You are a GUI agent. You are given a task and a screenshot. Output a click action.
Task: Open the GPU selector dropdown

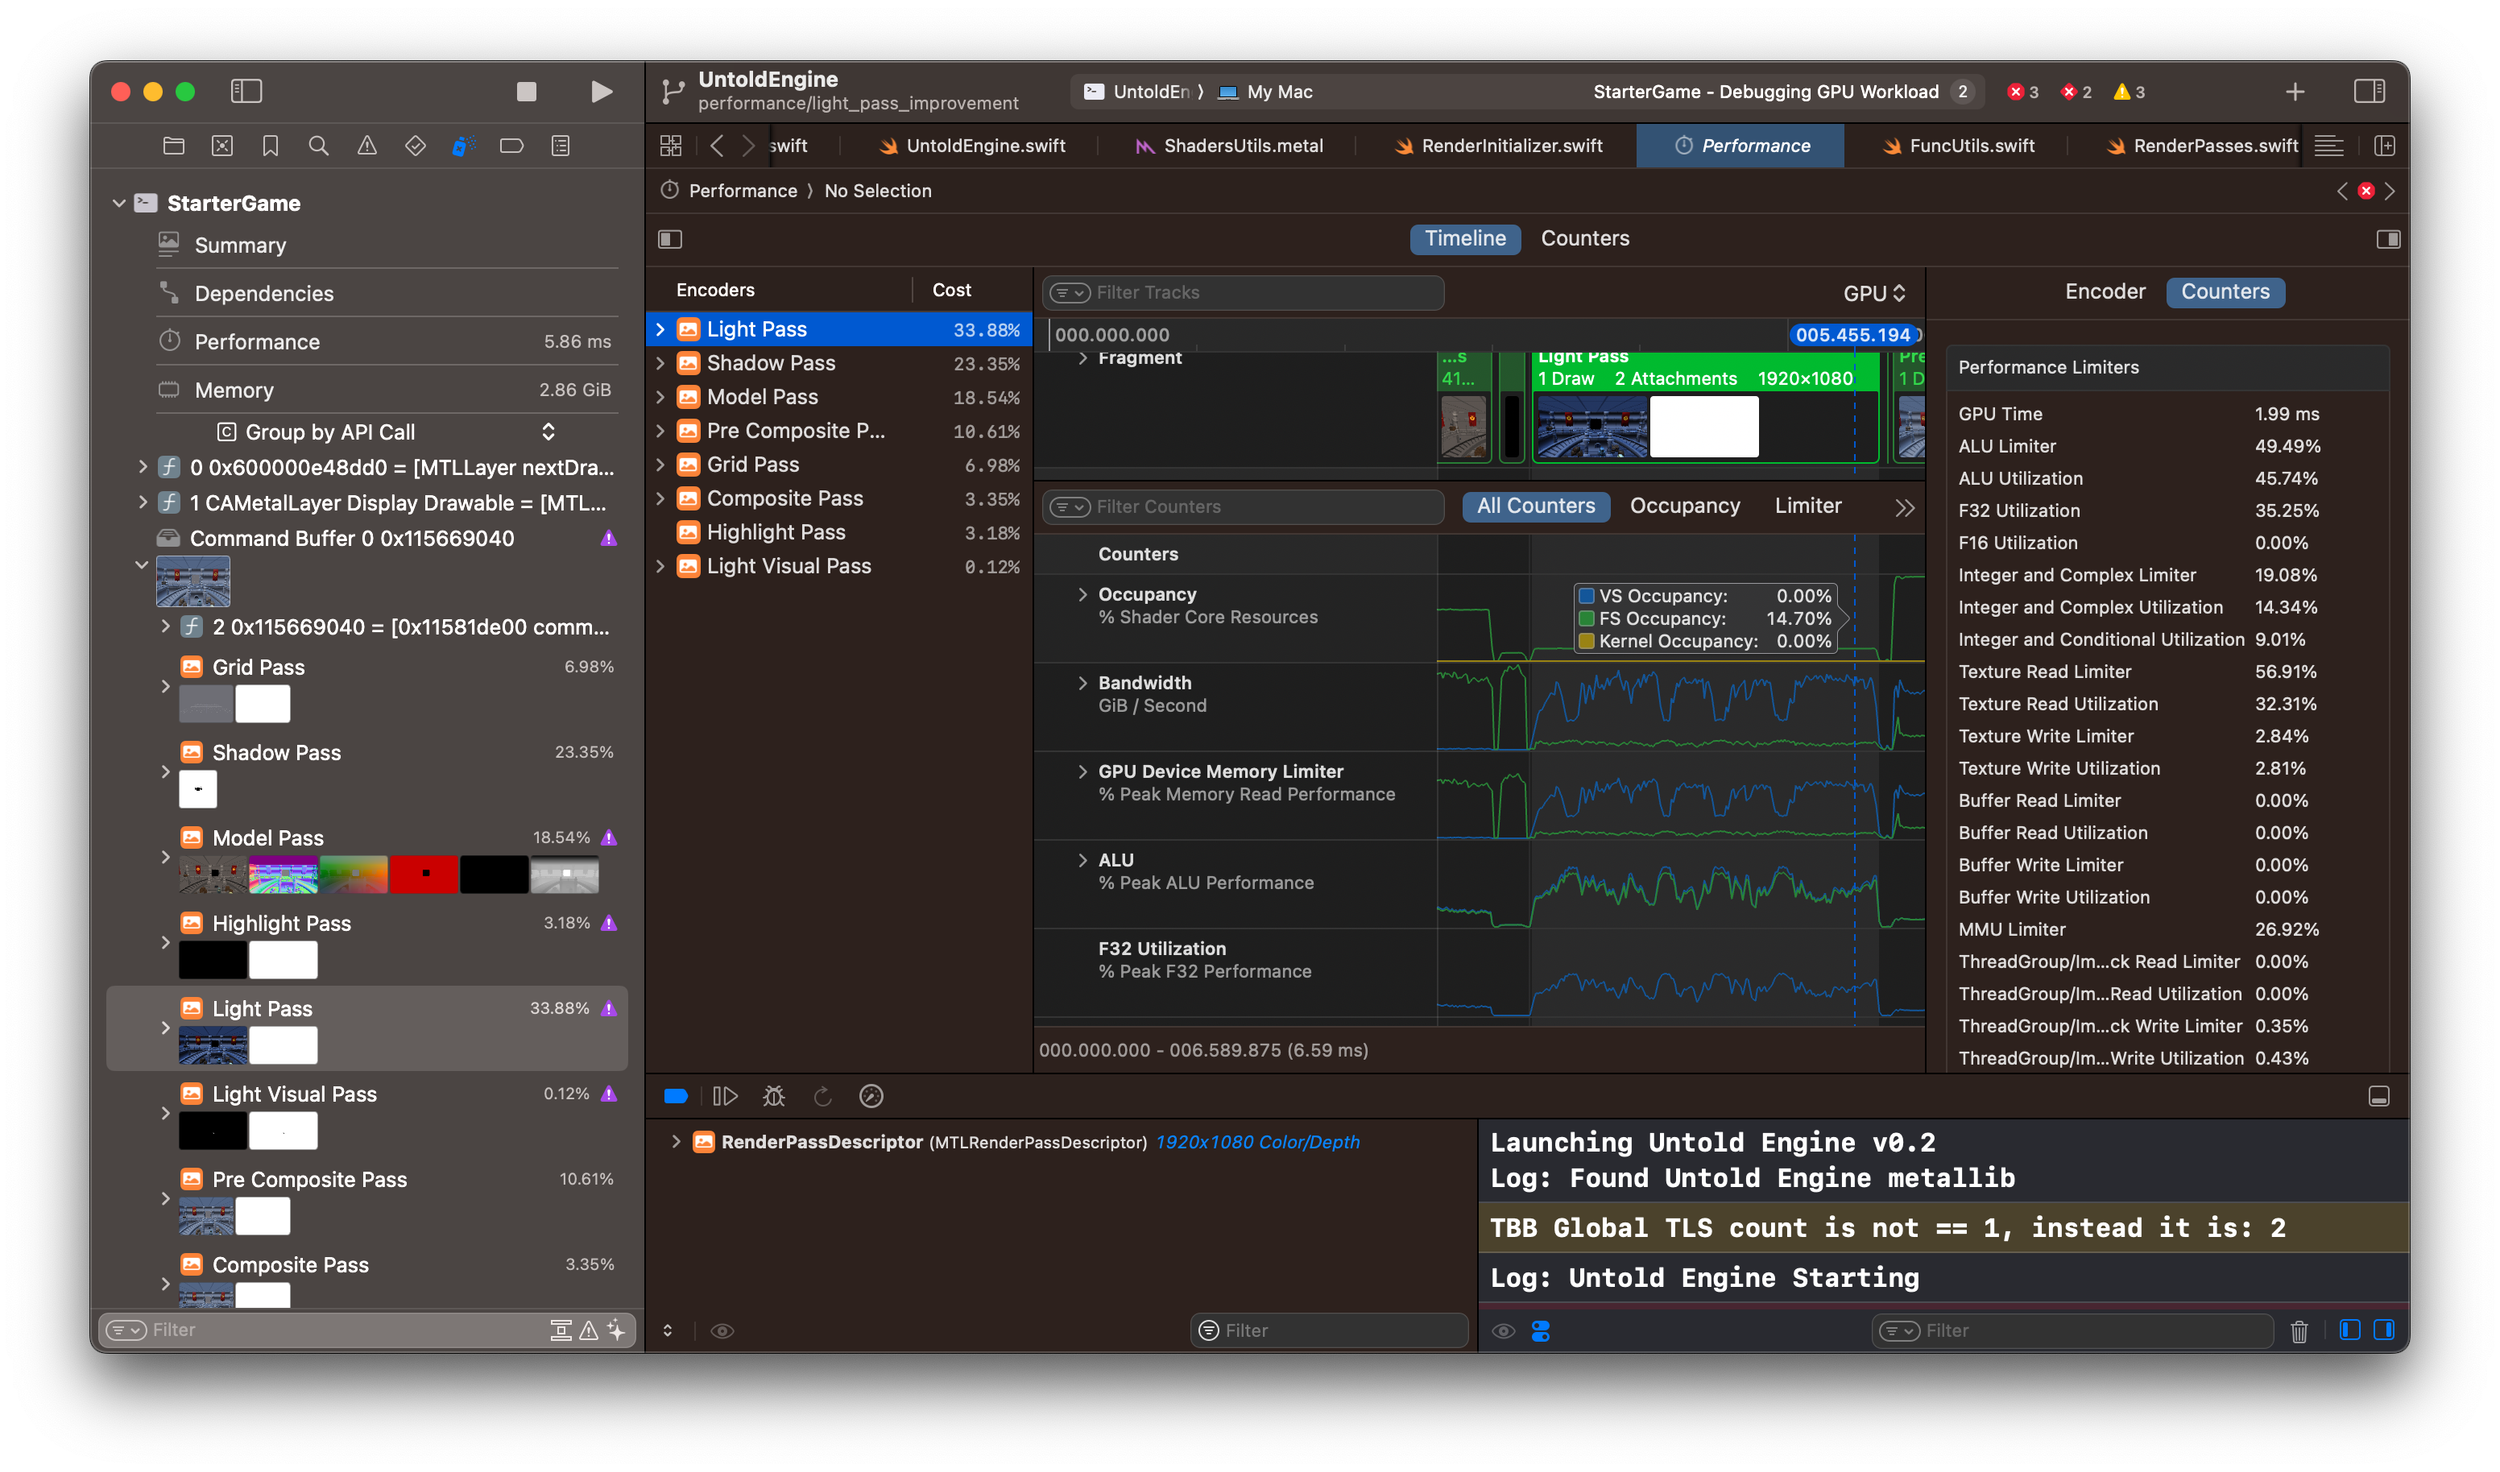pyautogui.click(x=1874, y=293)
